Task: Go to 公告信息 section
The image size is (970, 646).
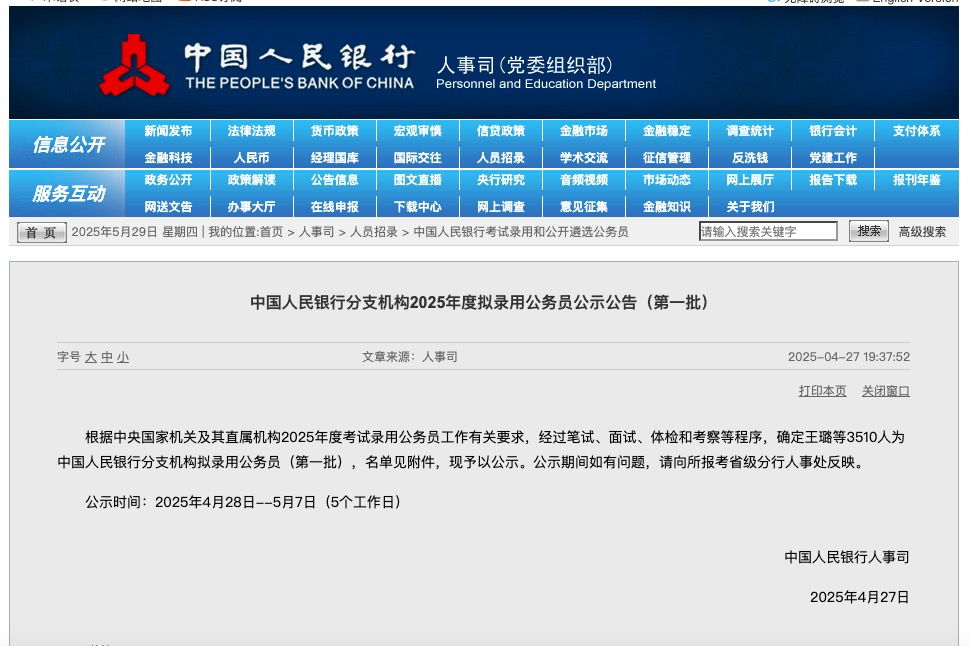Action: pos(335,180)
